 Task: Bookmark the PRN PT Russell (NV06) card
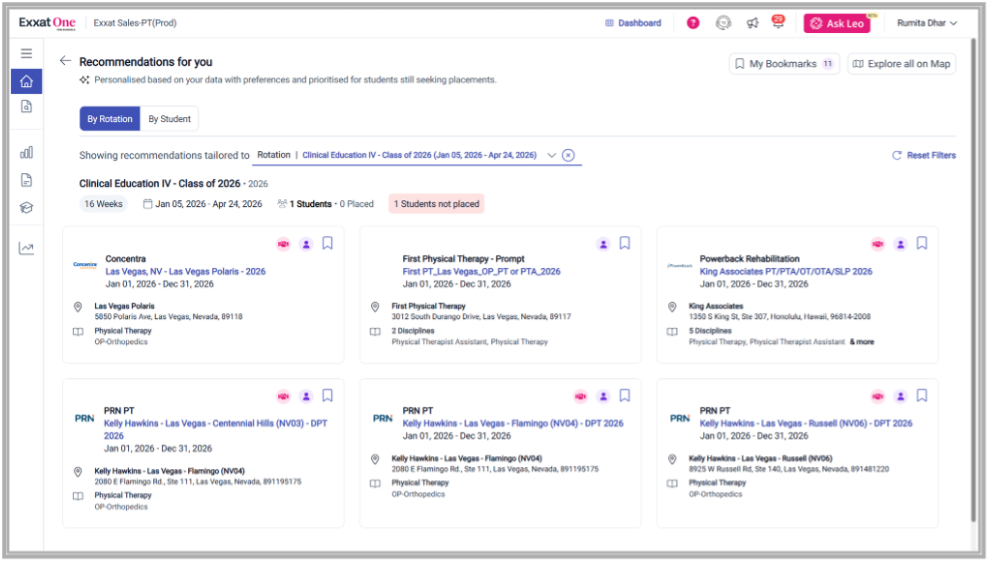(922, 395)
